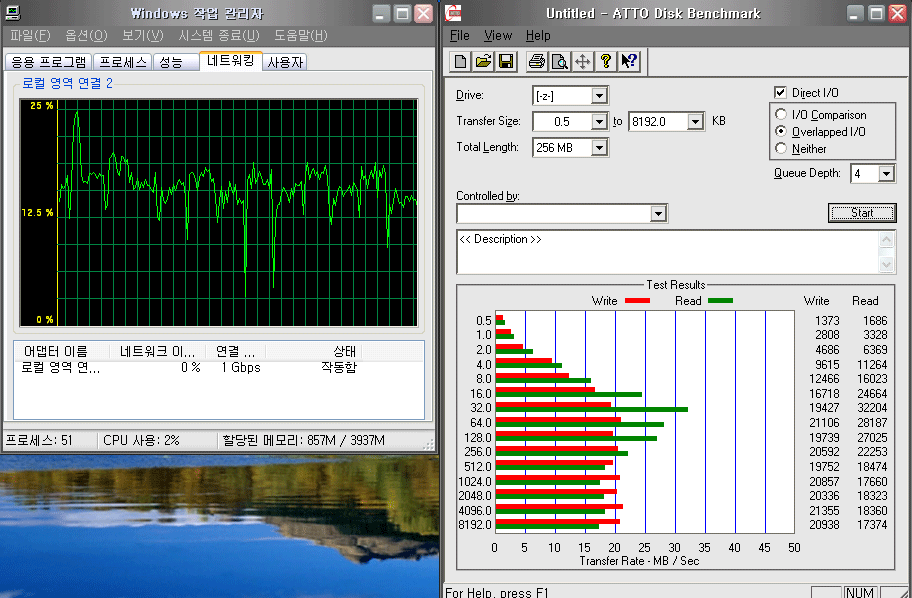Screen dimensions: 912x598
Task: Click the Description box scroll down arrow
Action: tap(886, 264)
